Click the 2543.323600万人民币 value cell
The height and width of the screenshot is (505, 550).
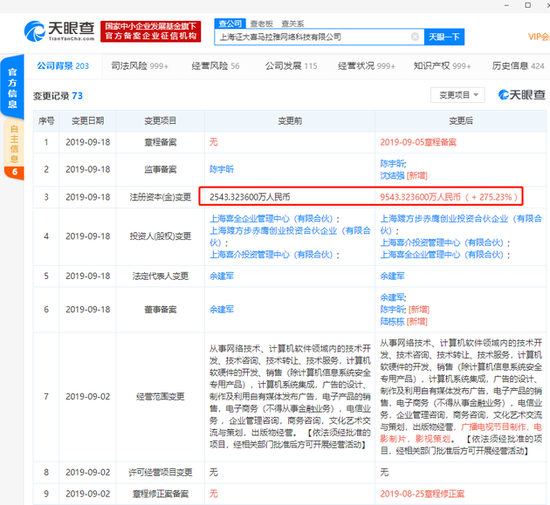pyautogui.click(x=250, y=197)
